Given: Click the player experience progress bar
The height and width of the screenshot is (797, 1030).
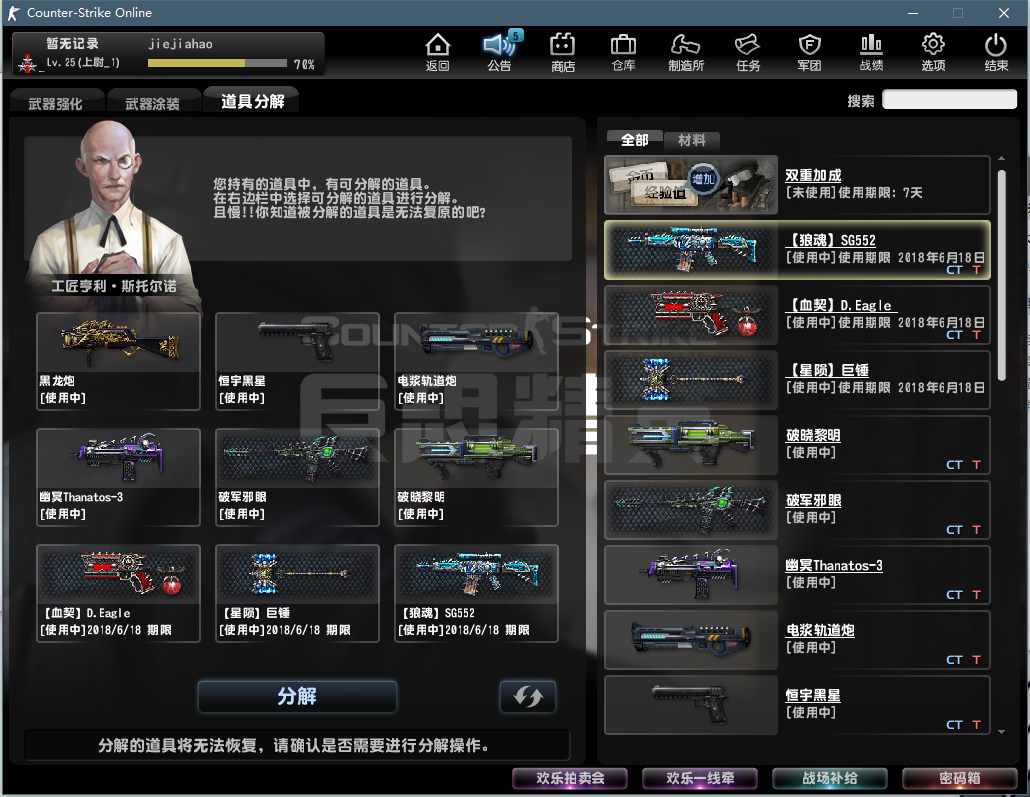Looking at the screenshot, I should tap(217, 63).
